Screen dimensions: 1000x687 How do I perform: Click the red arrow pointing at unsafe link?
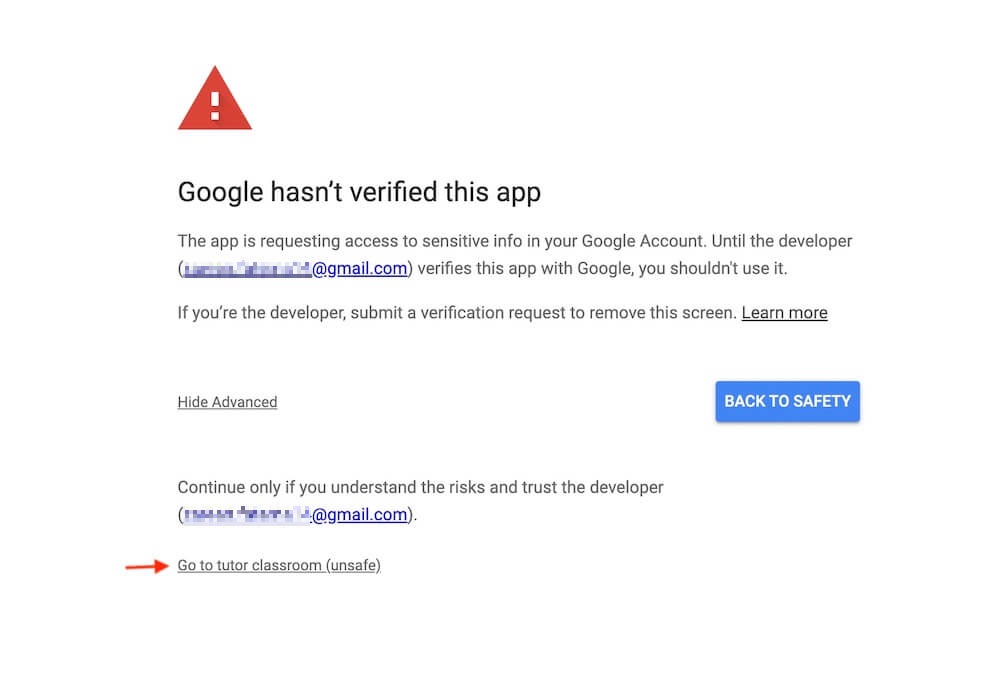click(x=147, y=566)
